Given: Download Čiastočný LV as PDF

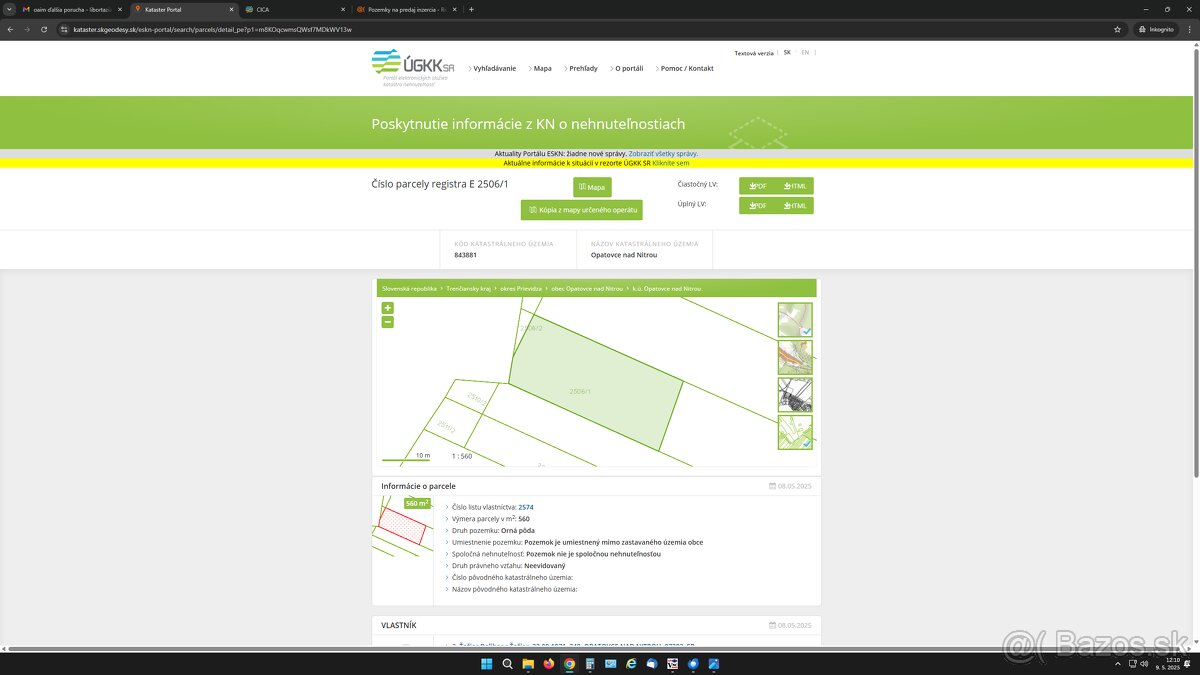Looking at the screenshot, I should (x=757, y=186).
